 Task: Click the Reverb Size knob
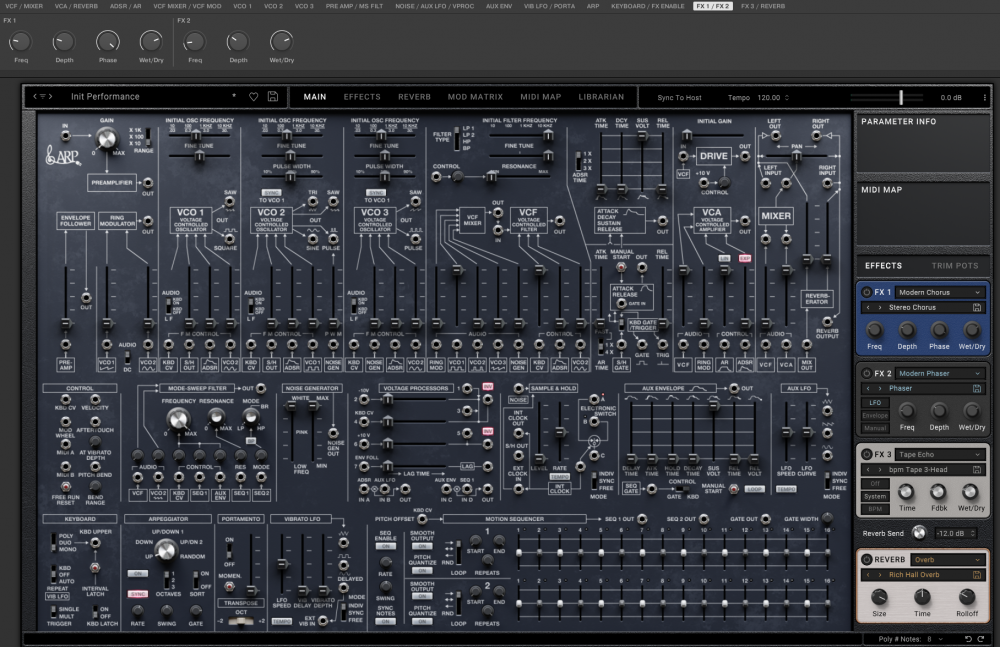(x=879, y=597)
